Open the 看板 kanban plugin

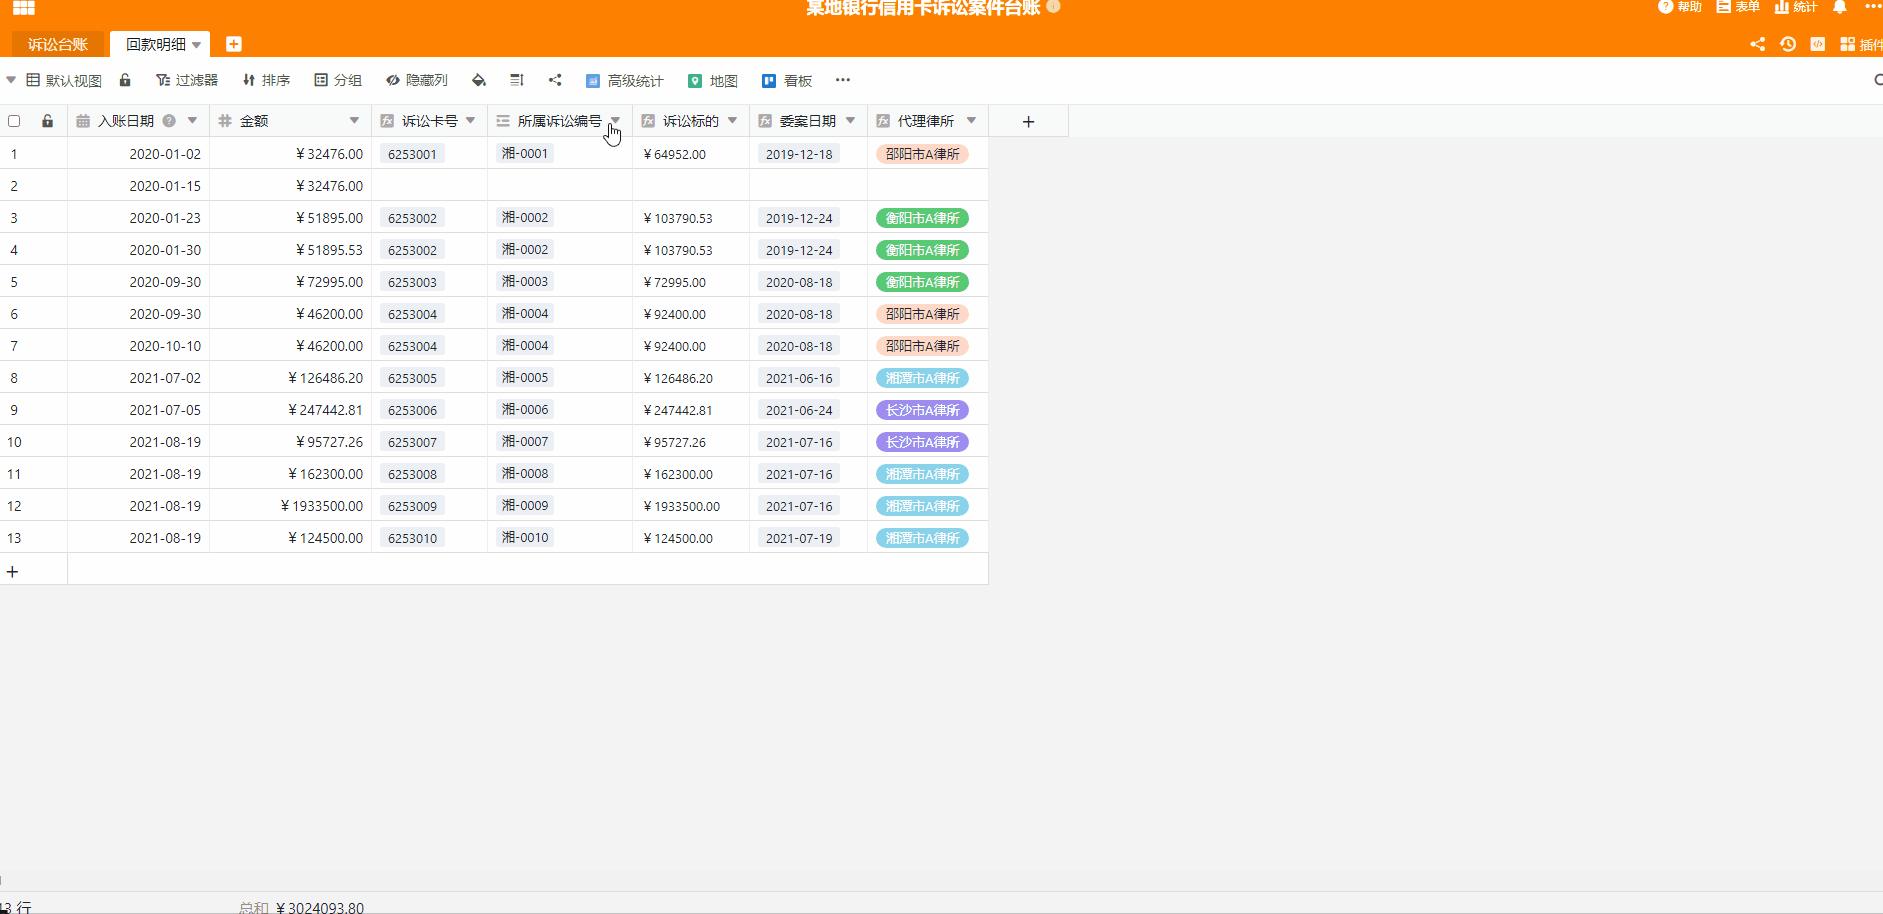(x=787, y=80)
